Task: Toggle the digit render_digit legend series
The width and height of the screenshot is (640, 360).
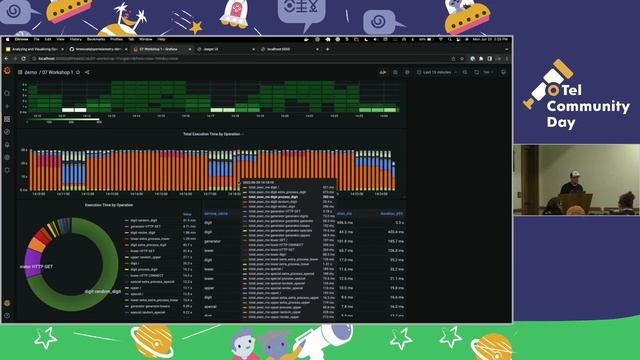Action: pos(143,233)
